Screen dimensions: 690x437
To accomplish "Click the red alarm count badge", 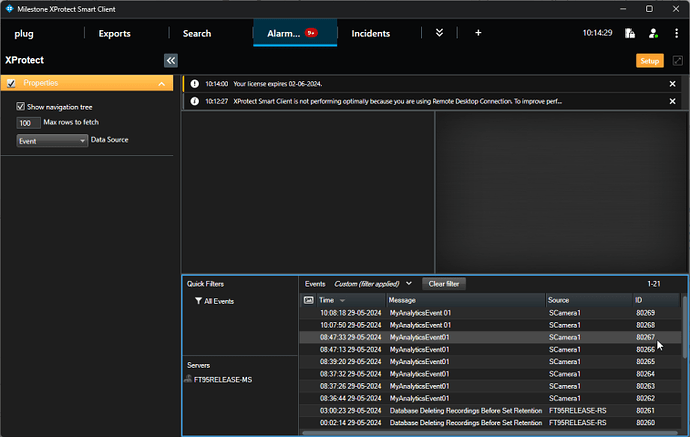I will [311, 33].
